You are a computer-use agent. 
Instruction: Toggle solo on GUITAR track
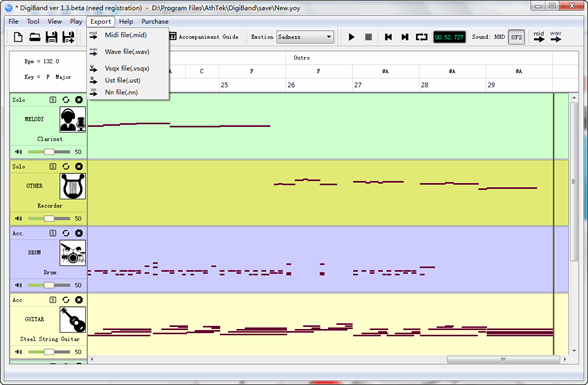[x=53, y=300]
